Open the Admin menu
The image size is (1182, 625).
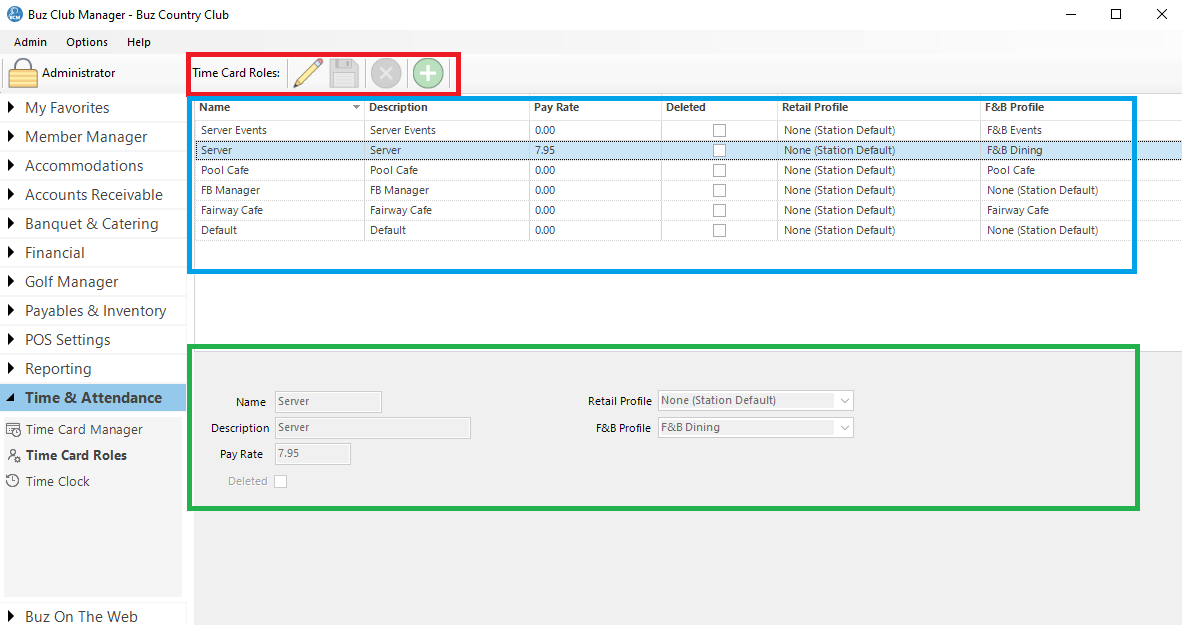click(x=30, y=42)
